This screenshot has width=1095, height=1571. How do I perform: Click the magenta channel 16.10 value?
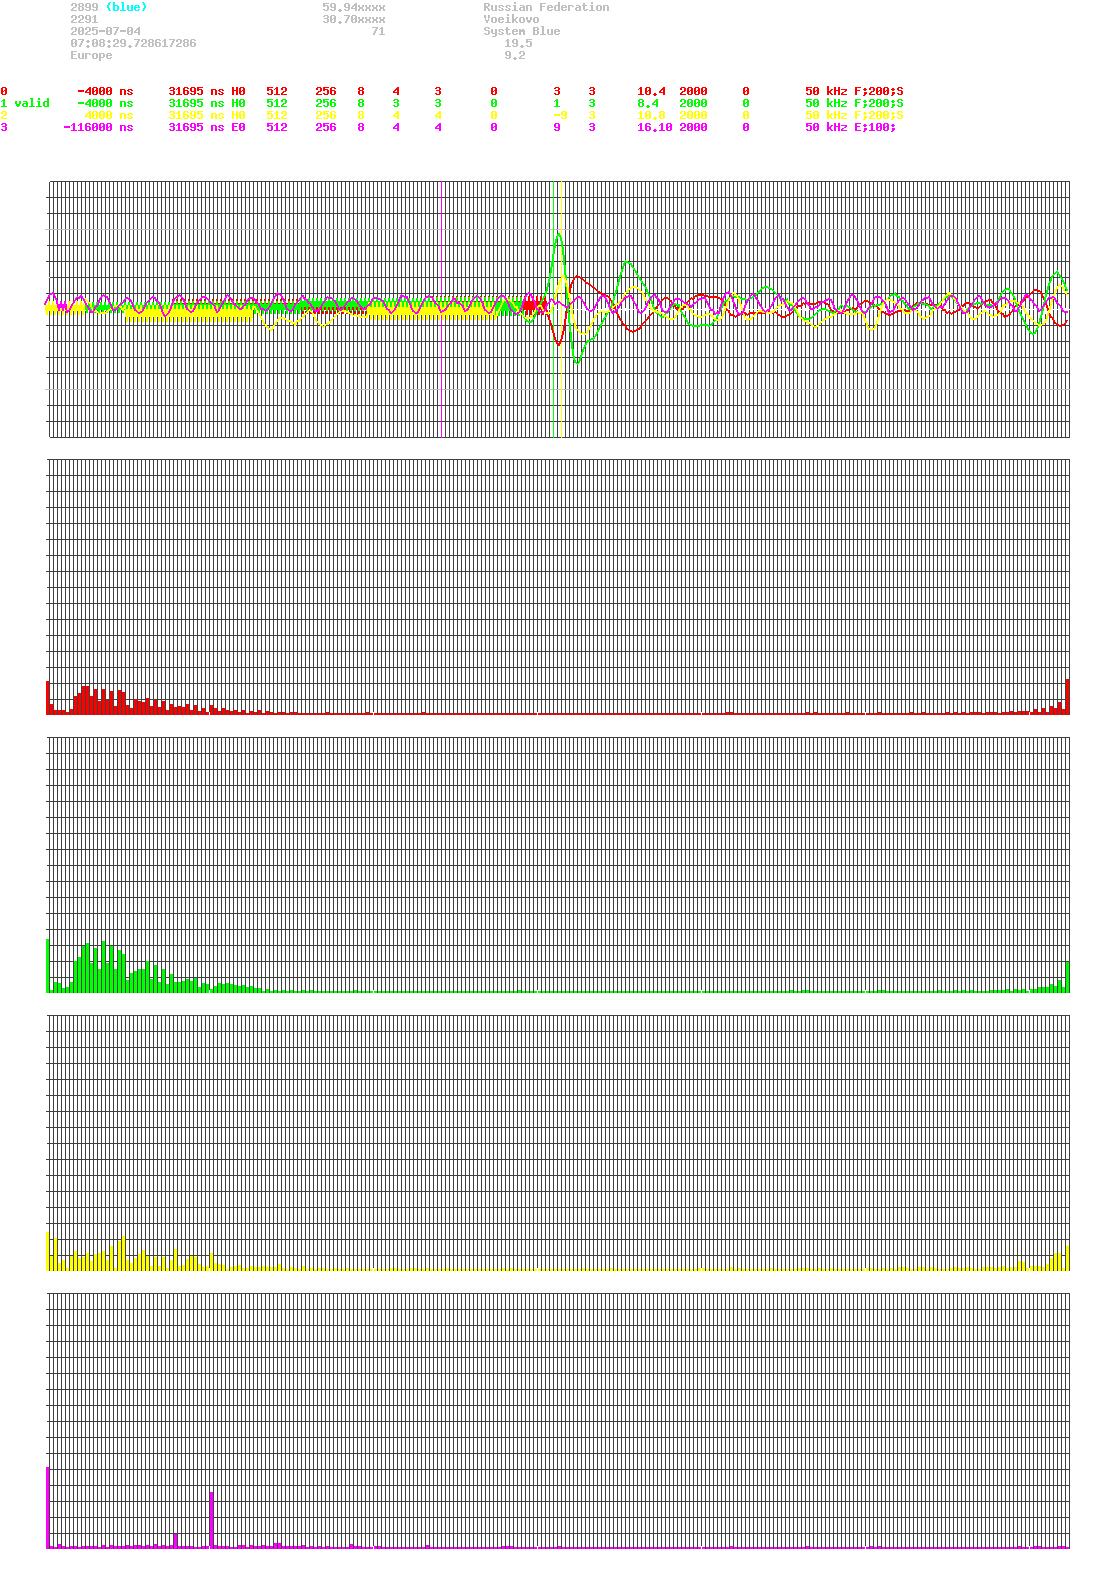coord(655,127)
